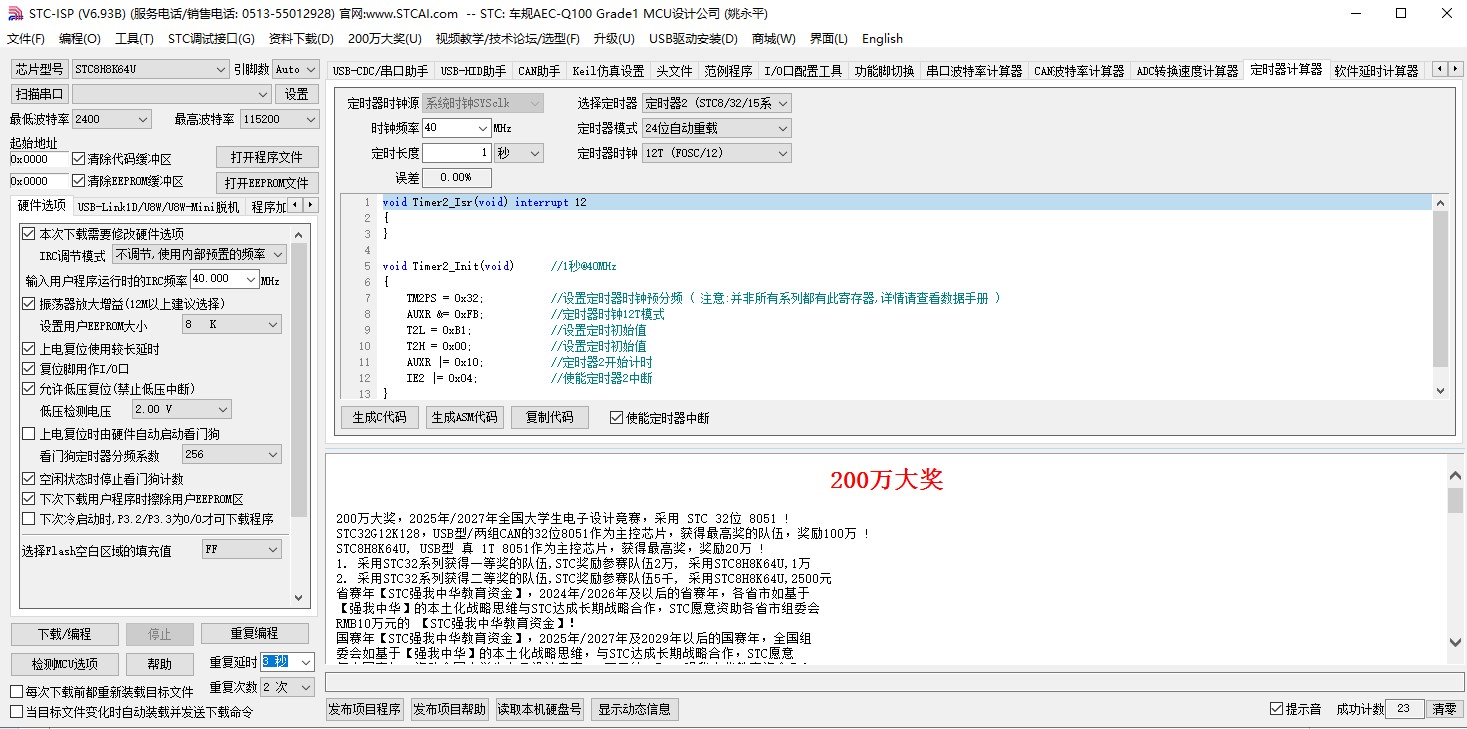Toggle 清除EEPROM缓冲区 checkbox
1467x729 pixels.
point(79,182)
